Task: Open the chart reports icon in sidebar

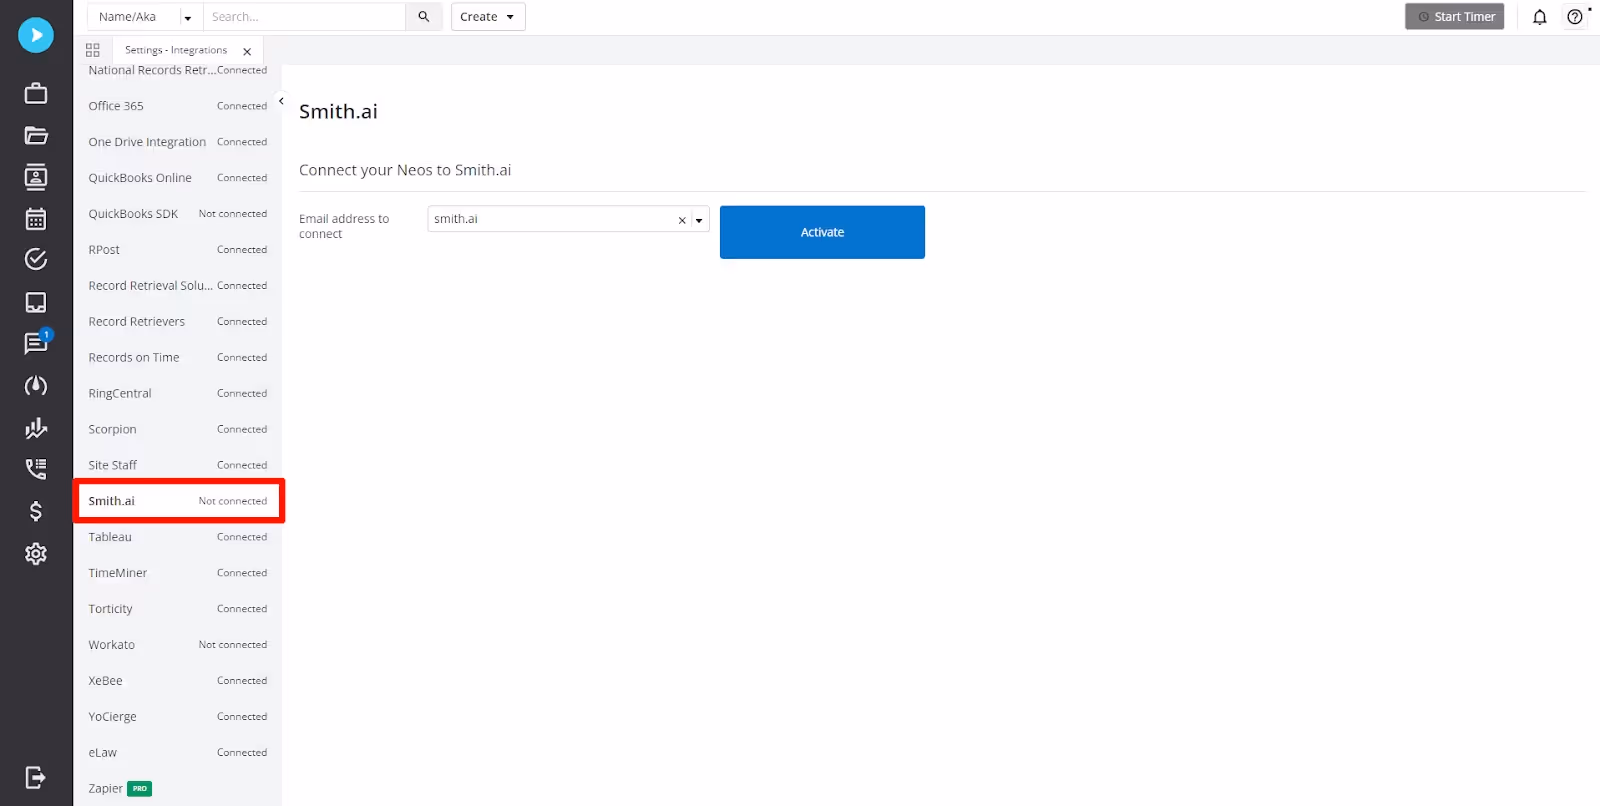Action: pyautogui.click(x=36, y=428)
